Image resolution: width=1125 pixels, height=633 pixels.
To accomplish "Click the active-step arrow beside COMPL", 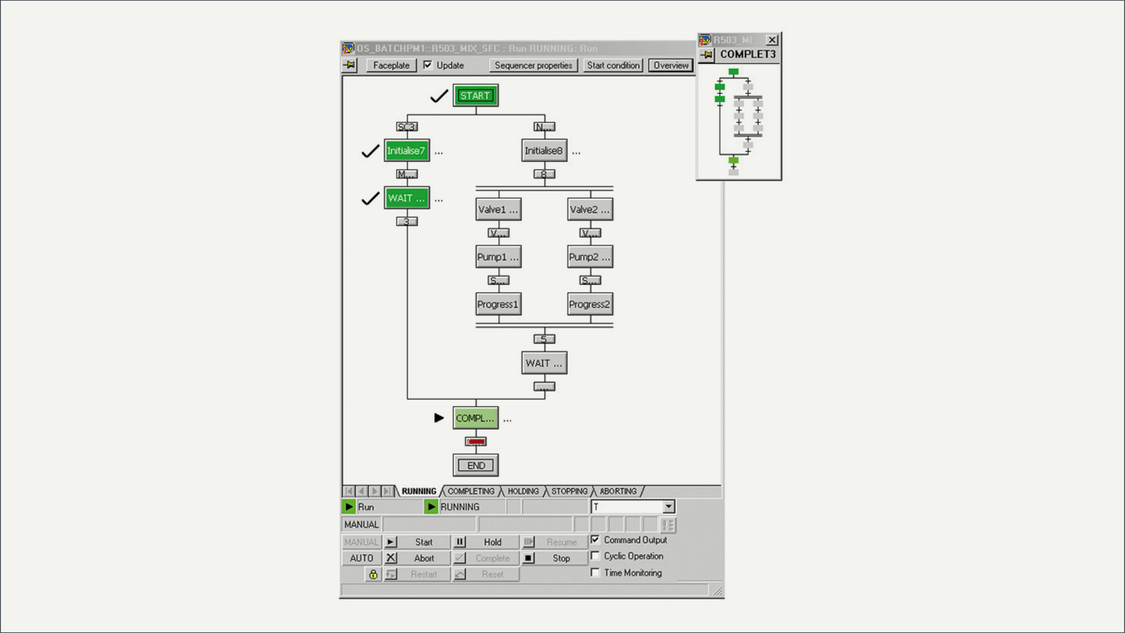I will pyautogui.click(x=439, y=418).
